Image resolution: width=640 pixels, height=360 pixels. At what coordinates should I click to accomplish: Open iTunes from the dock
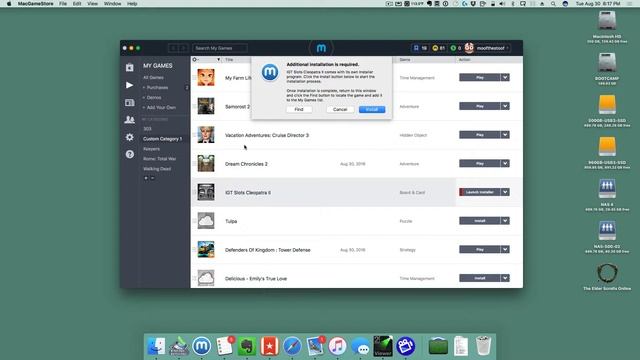point(337,346)
